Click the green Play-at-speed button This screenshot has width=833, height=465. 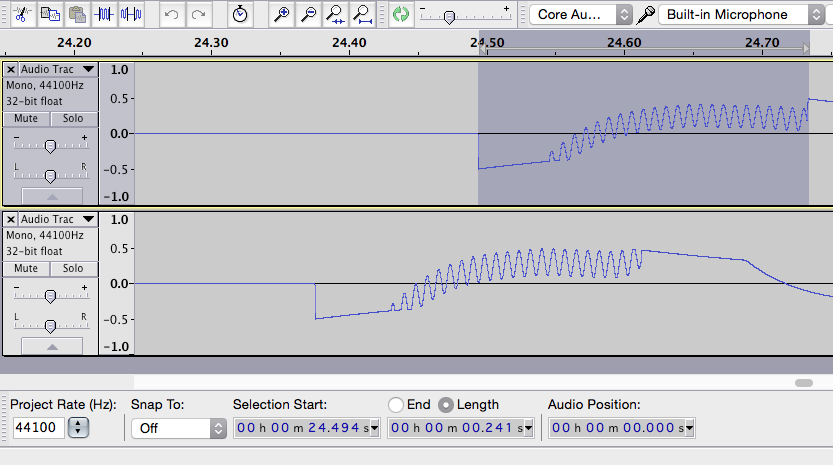(x=400, y=14)
